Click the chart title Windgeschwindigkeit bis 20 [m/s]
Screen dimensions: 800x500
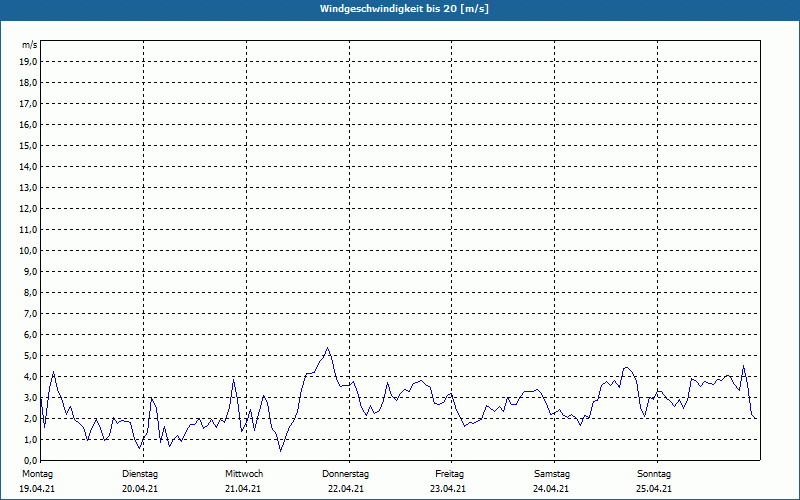tap(404, 9)
